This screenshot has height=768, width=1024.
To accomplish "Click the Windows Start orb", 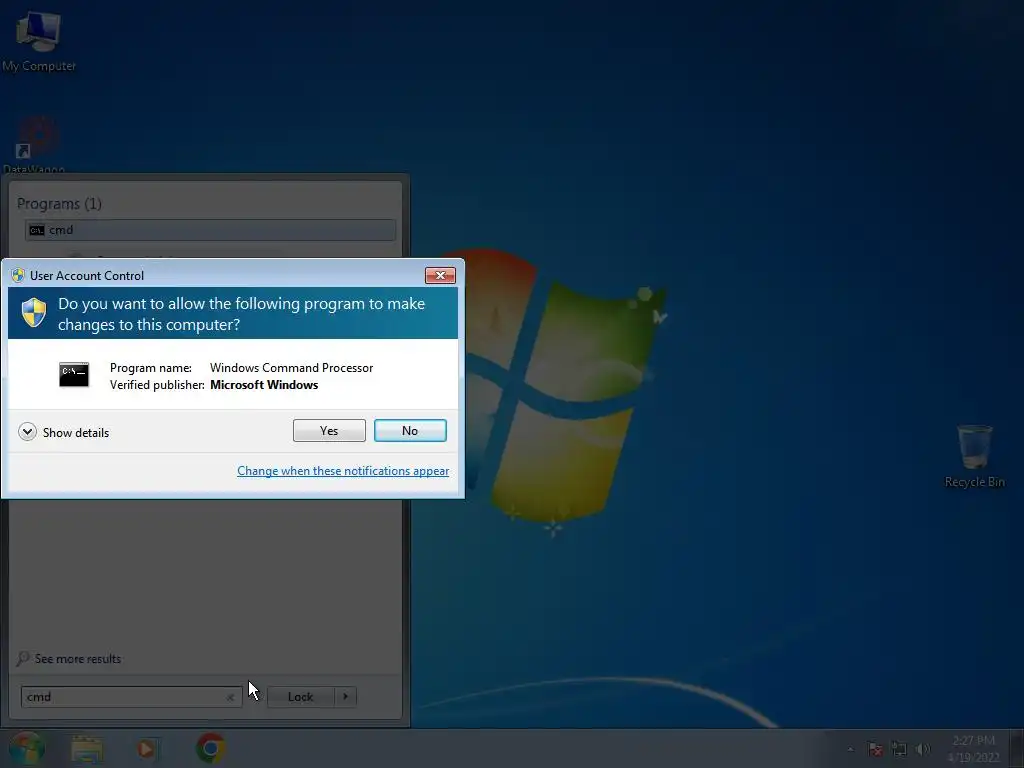I will 26,748.
